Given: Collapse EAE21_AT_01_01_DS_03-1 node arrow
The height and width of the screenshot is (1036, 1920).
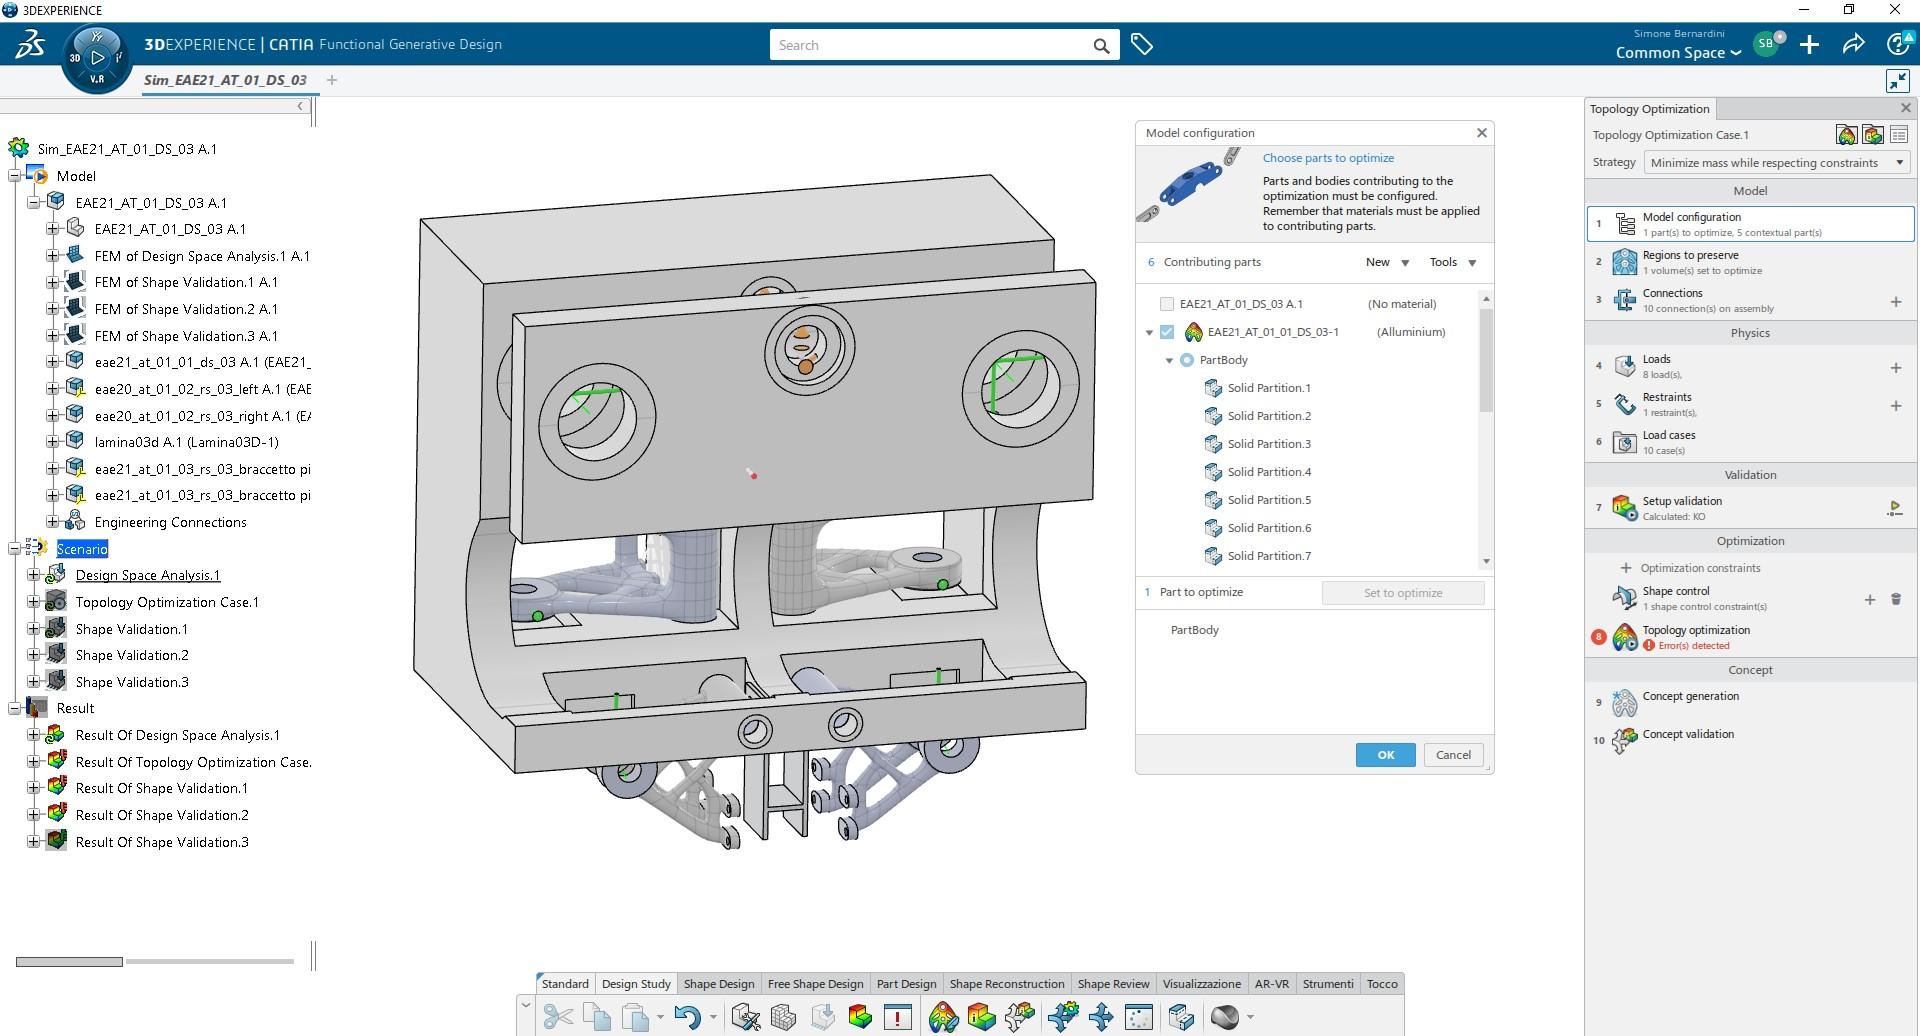Looking at the screenshot, I should [1149, 333].
